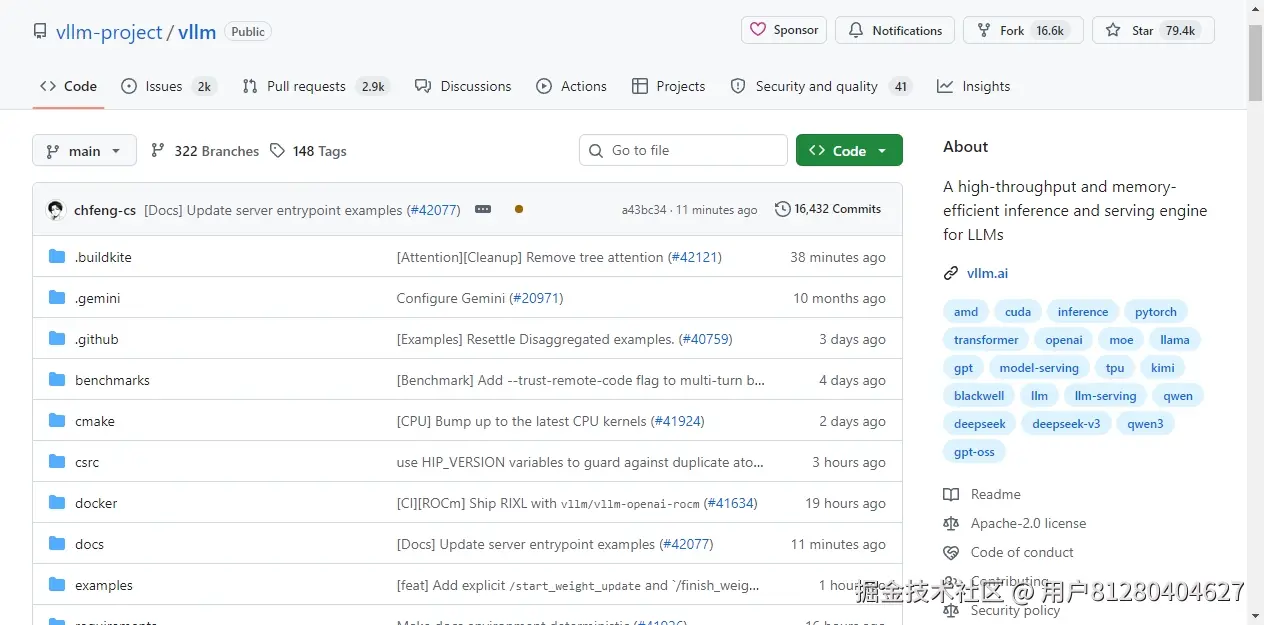The image size is (1264, 625).
Task: Open the 148 Tags link
Action: click(308, 151)
